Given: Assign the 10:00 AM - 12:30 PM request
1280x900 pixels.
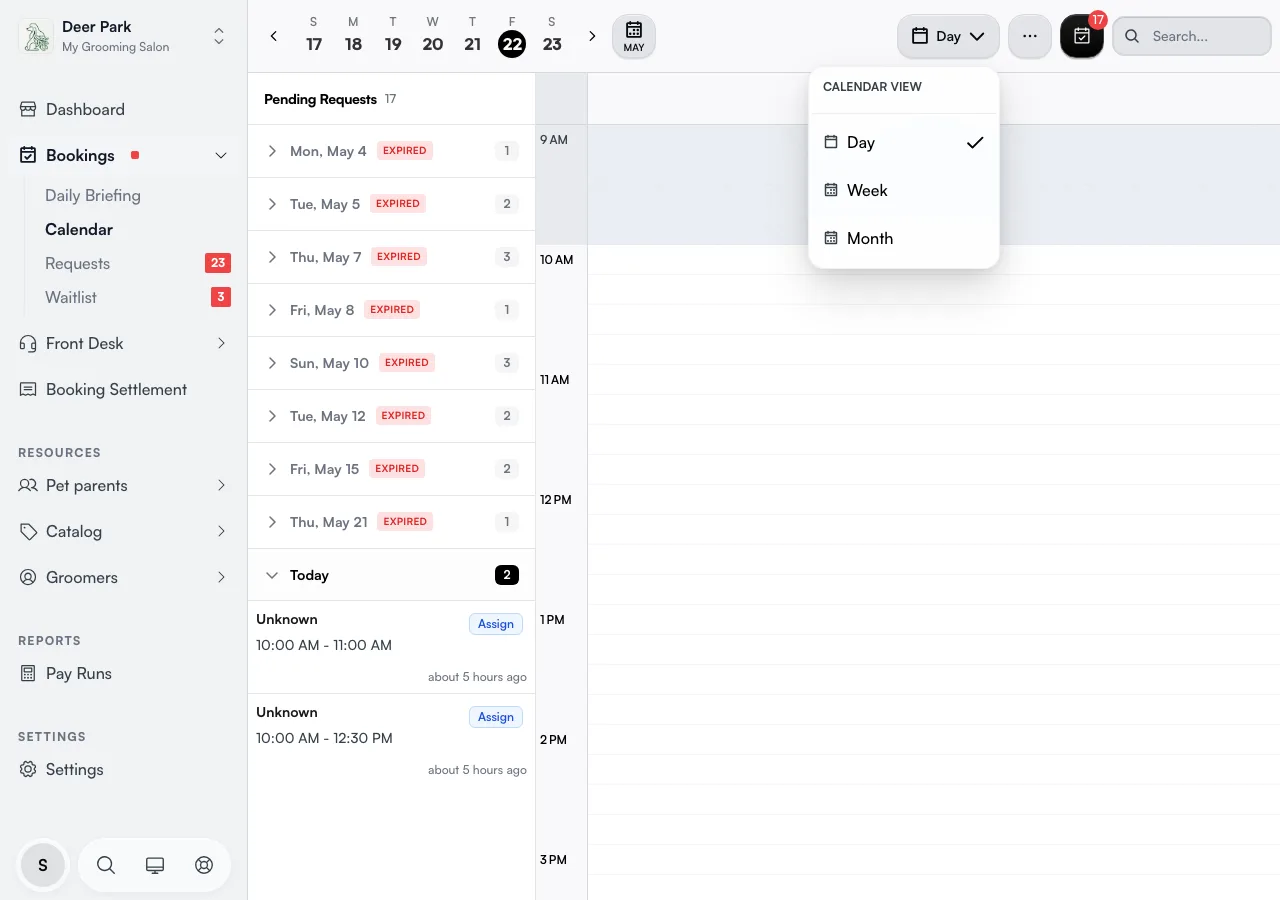Looking at the screenshot, I should tap(496, 717).
